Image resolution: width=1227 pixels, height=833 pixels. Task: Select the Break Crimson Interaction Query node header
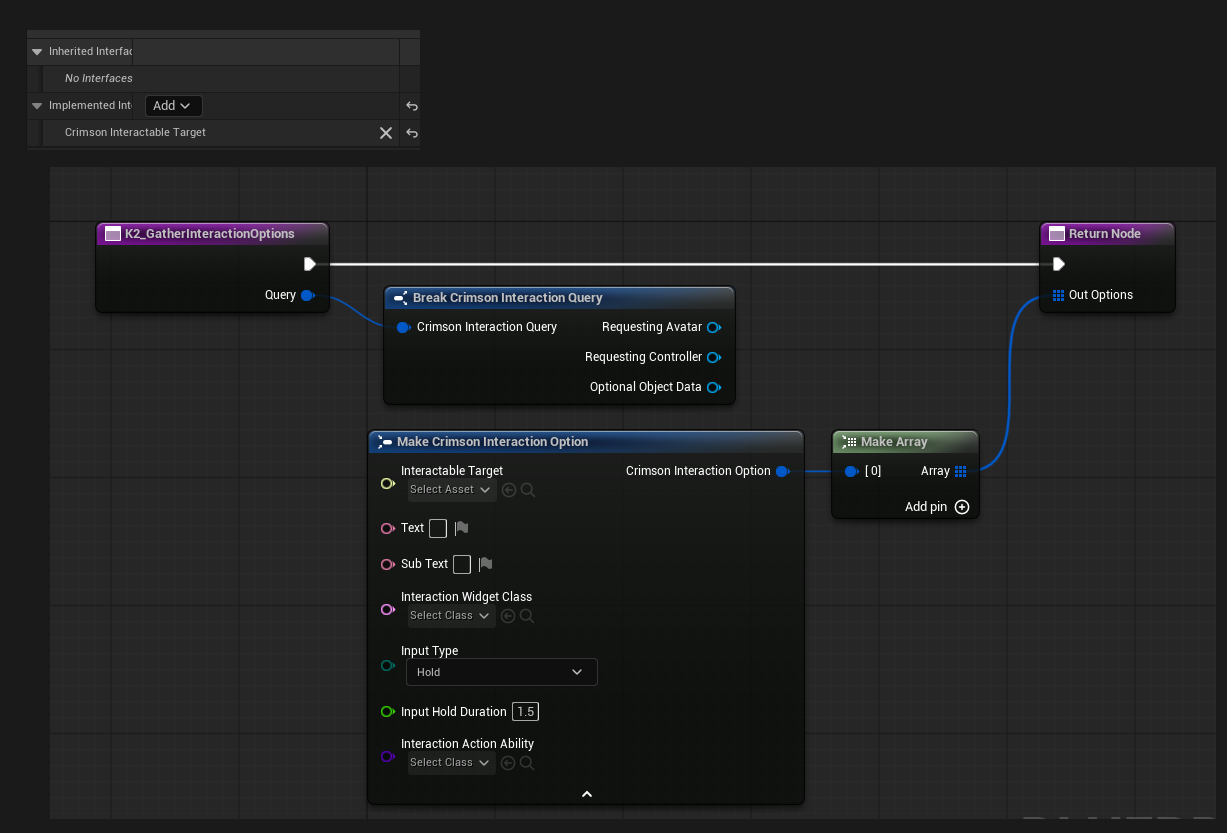[559, 298]
